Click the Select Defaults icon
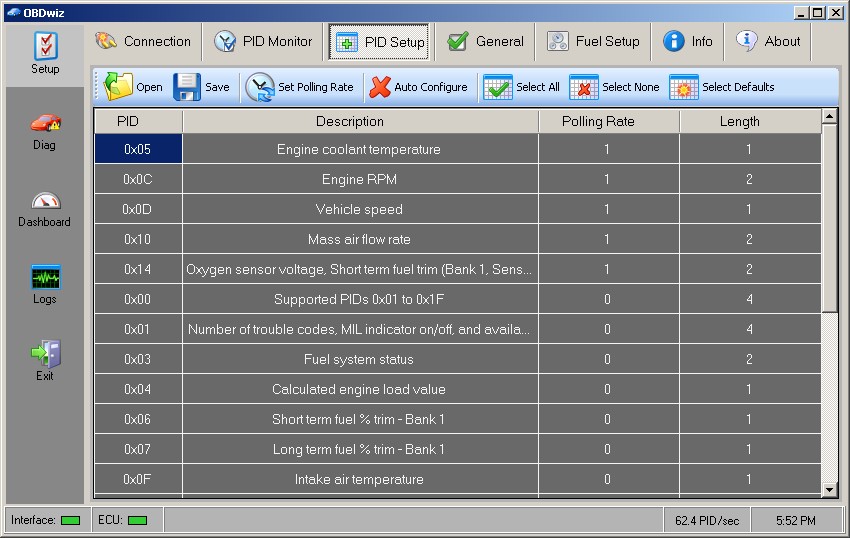 point(684,87)
